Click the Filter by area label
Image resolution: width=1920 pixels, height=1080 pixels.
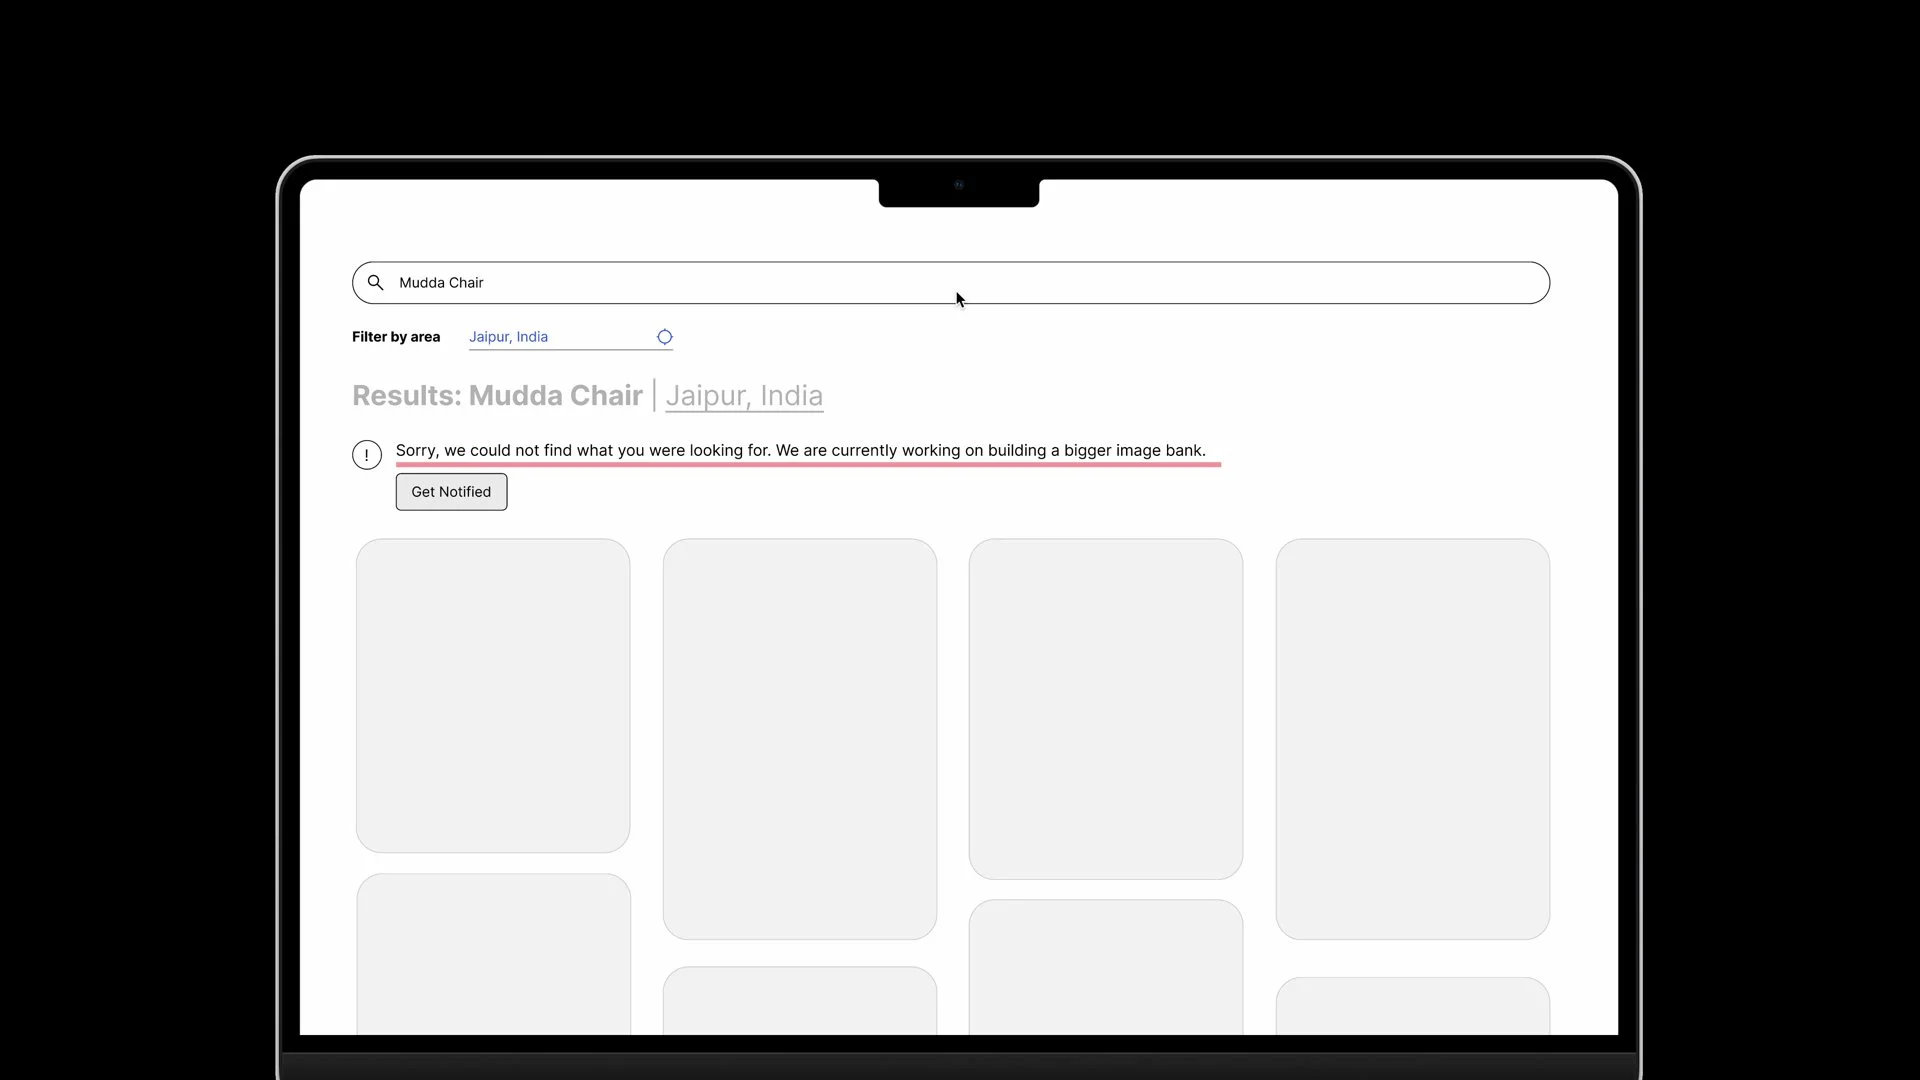396,337
